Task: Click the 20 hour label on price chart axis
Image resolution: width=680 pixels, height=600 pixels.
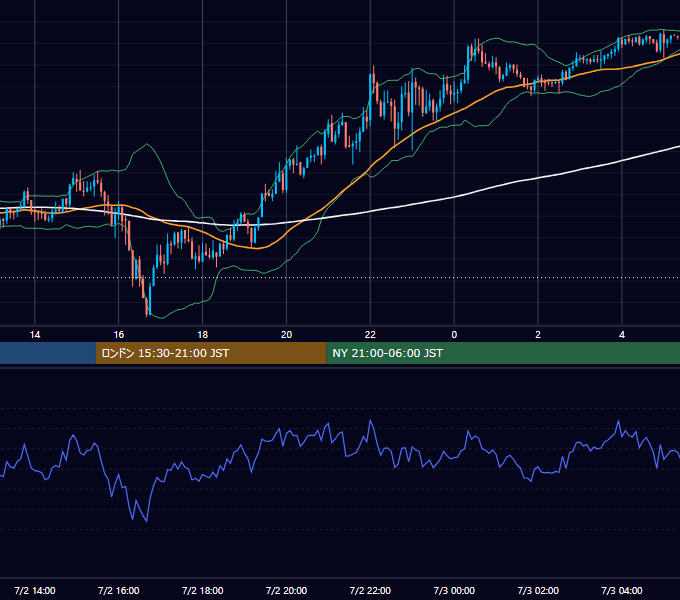Action: [286, 335]
